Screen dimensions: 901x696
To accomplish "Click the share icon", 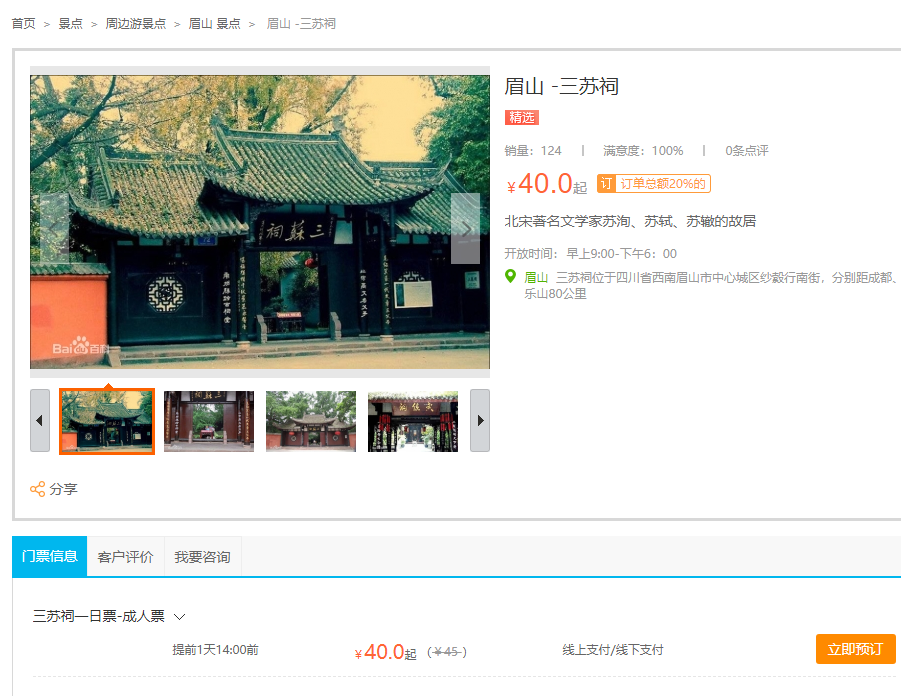I will (38, 489).
